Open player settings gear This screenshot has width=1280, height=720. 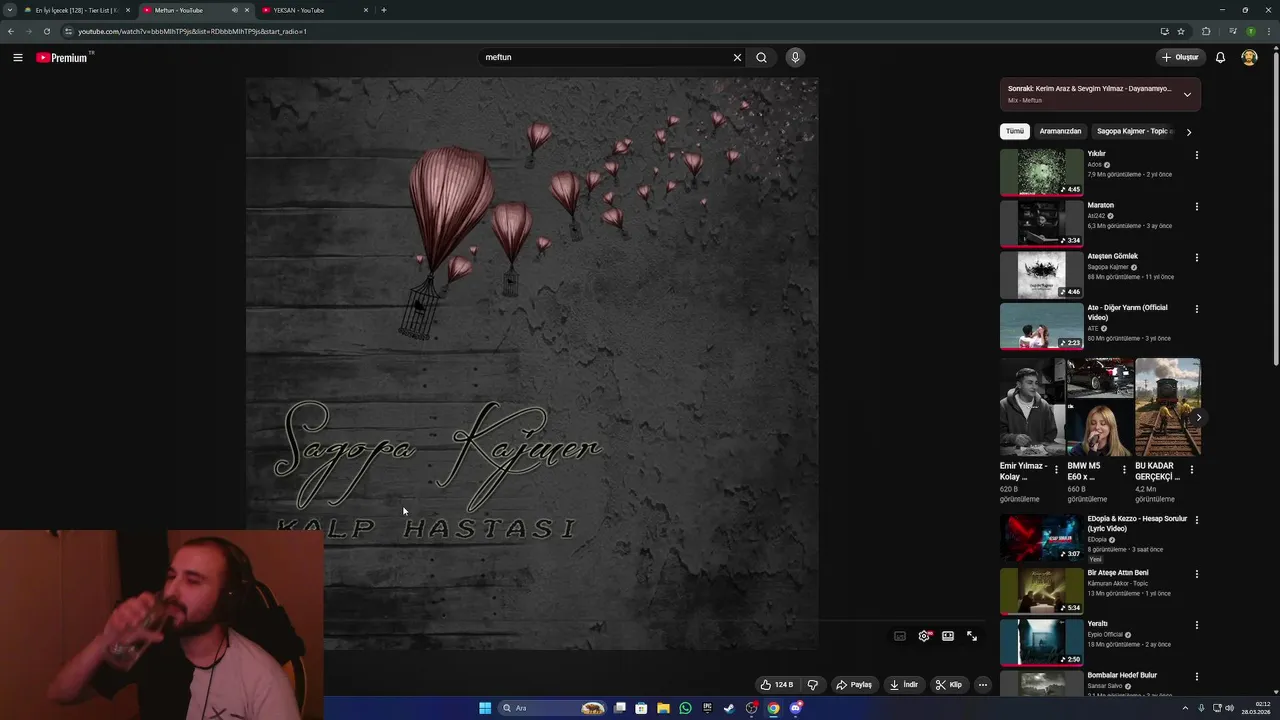[x=924, y=636]
